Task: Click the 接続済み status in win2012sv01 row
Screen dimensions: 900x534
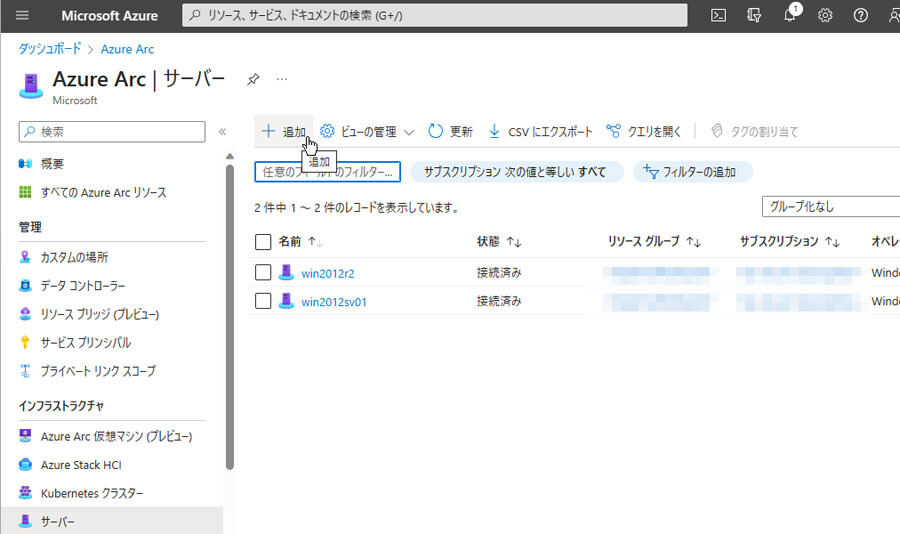Action: pos(499,301)
